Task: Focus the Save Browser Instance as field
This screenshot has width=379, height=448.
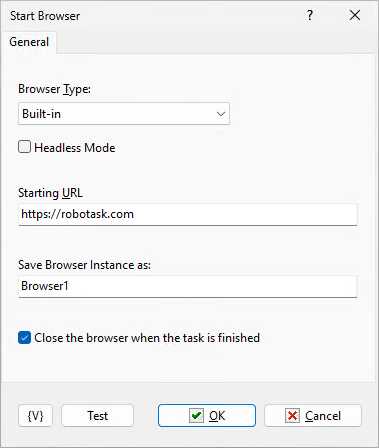Action: click(188, 286)
